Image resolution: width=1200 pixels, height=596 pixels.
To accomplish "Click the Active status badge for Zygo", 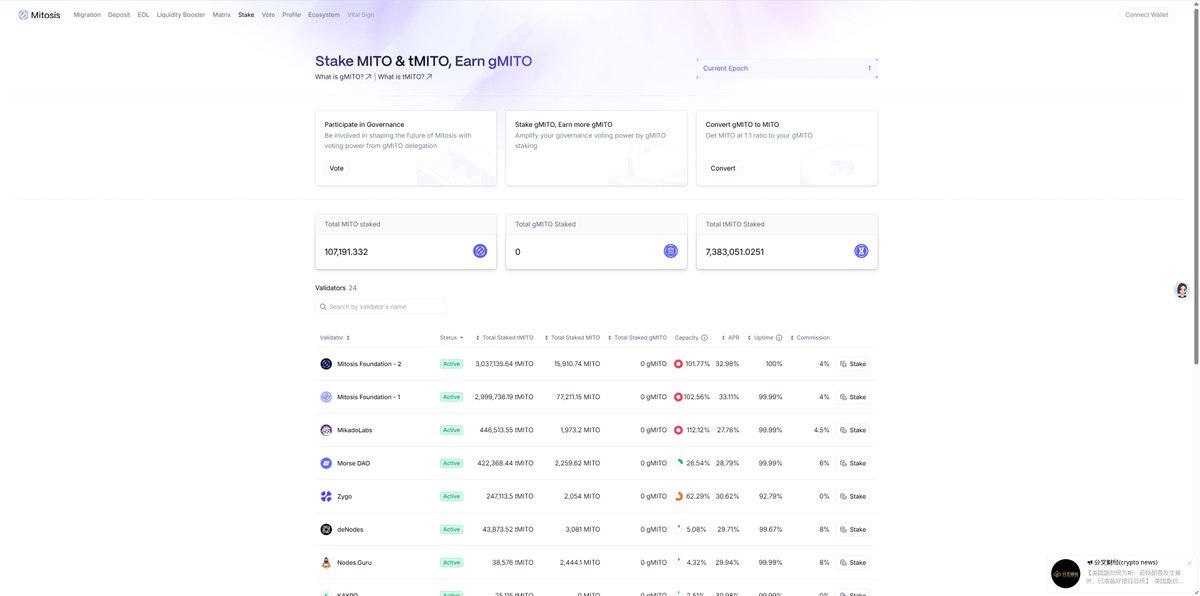I will click(451, 496).
